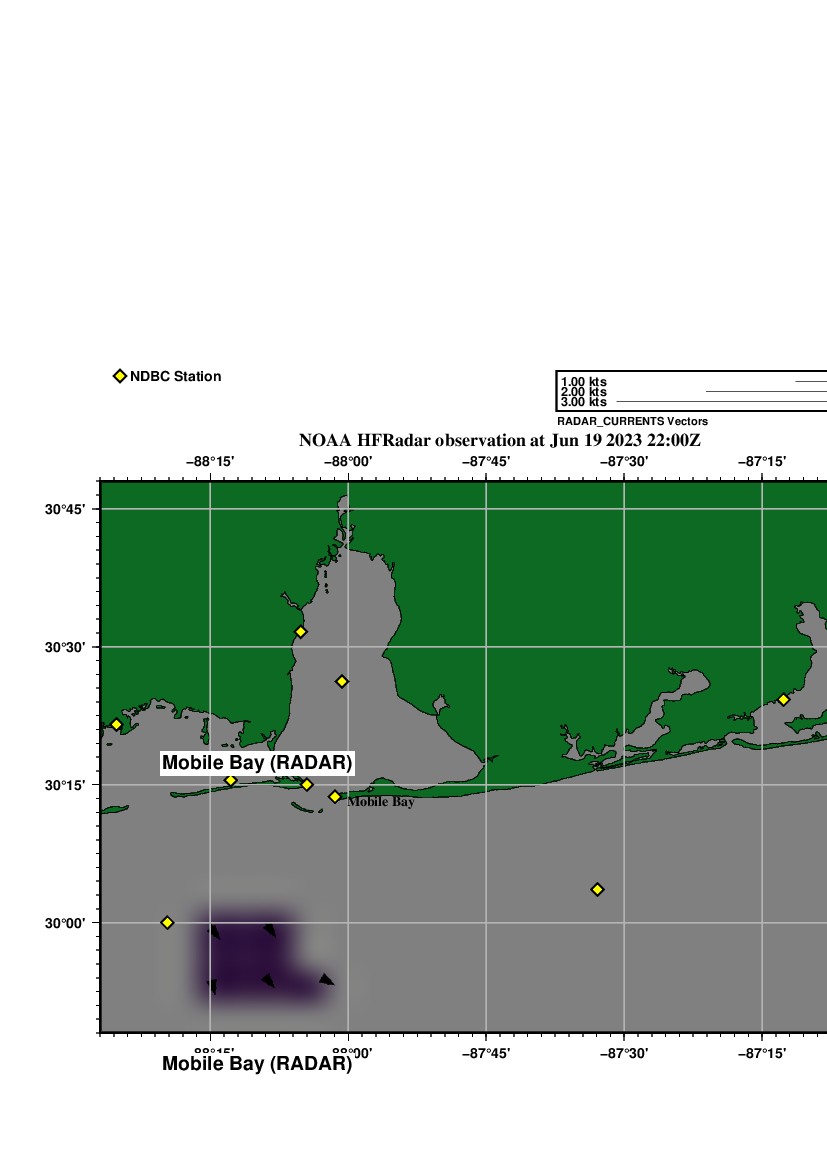Screen dimensions: 827x1170
Task: Select the top-left current arrow in purple patch
Action: (x=213, y=932)
